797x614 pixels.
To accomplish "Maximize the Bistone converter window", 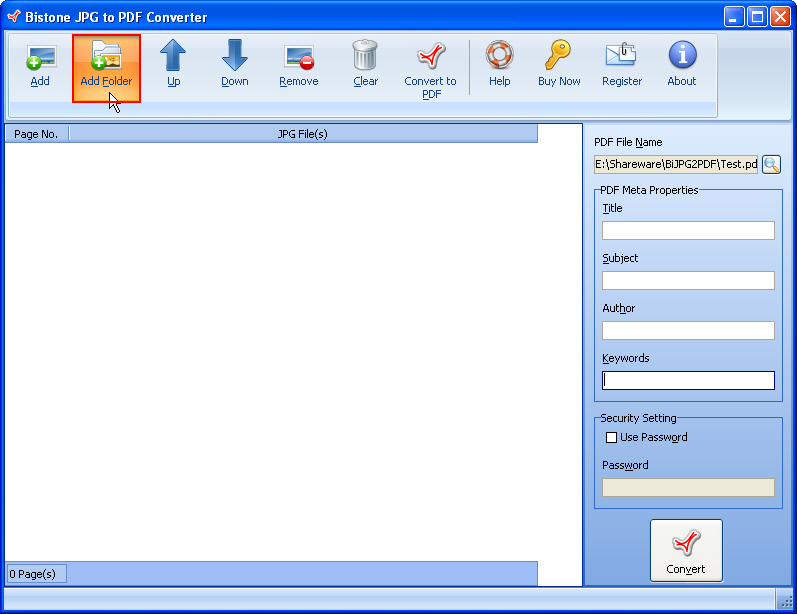I will [x=757, y=17].
